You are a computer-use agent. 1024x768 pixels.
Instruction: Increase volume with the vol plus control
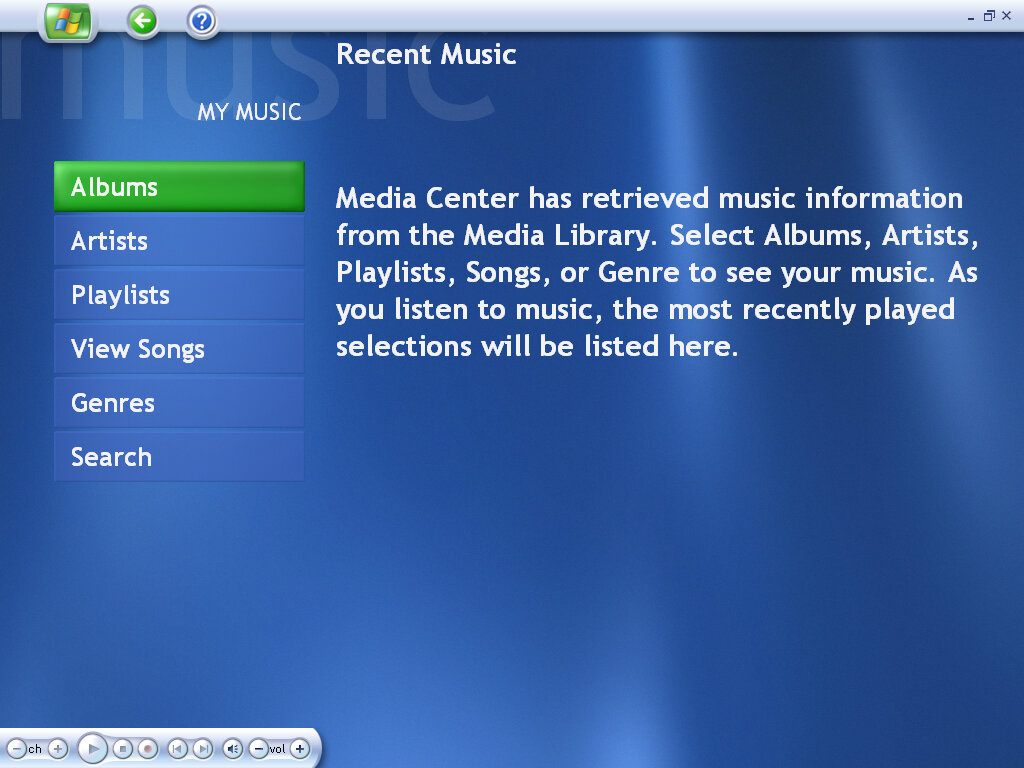point(299,749)
